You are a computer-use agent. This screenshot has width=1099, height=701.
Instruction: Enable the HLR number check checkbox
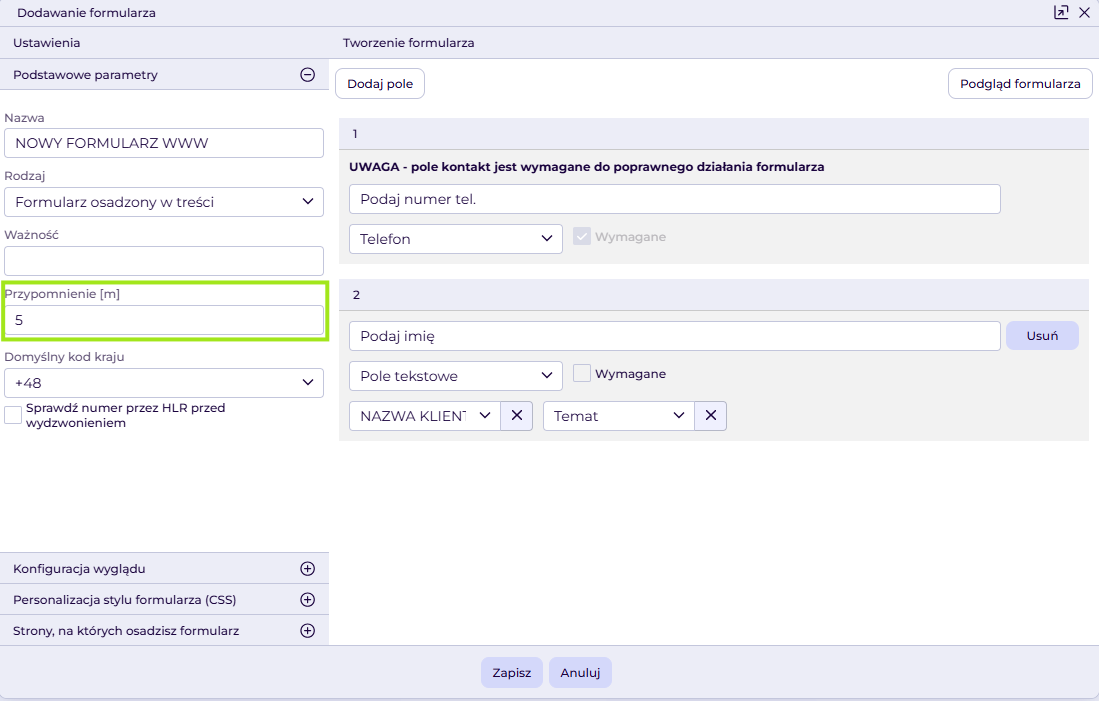pyautogui.click(x=13, y=415)
